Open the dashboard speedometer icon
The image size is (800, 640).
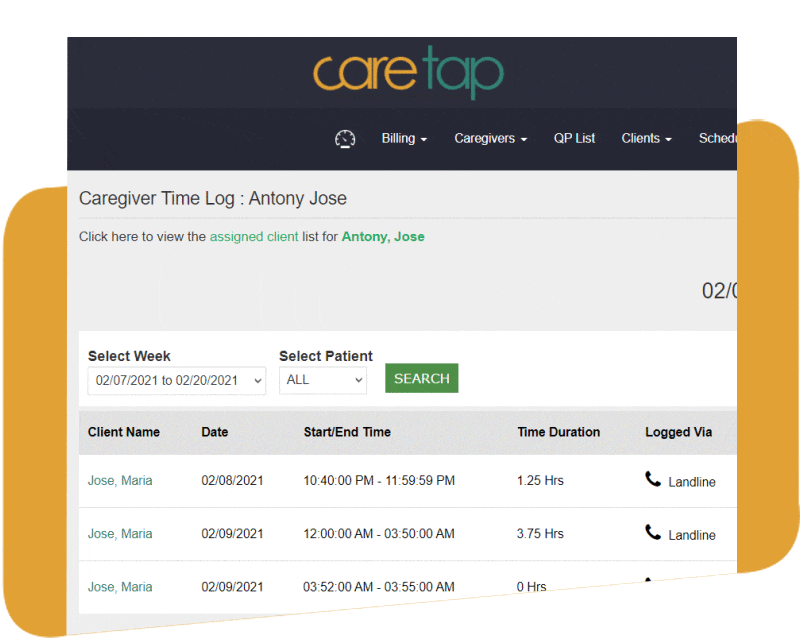pos(345,139)
